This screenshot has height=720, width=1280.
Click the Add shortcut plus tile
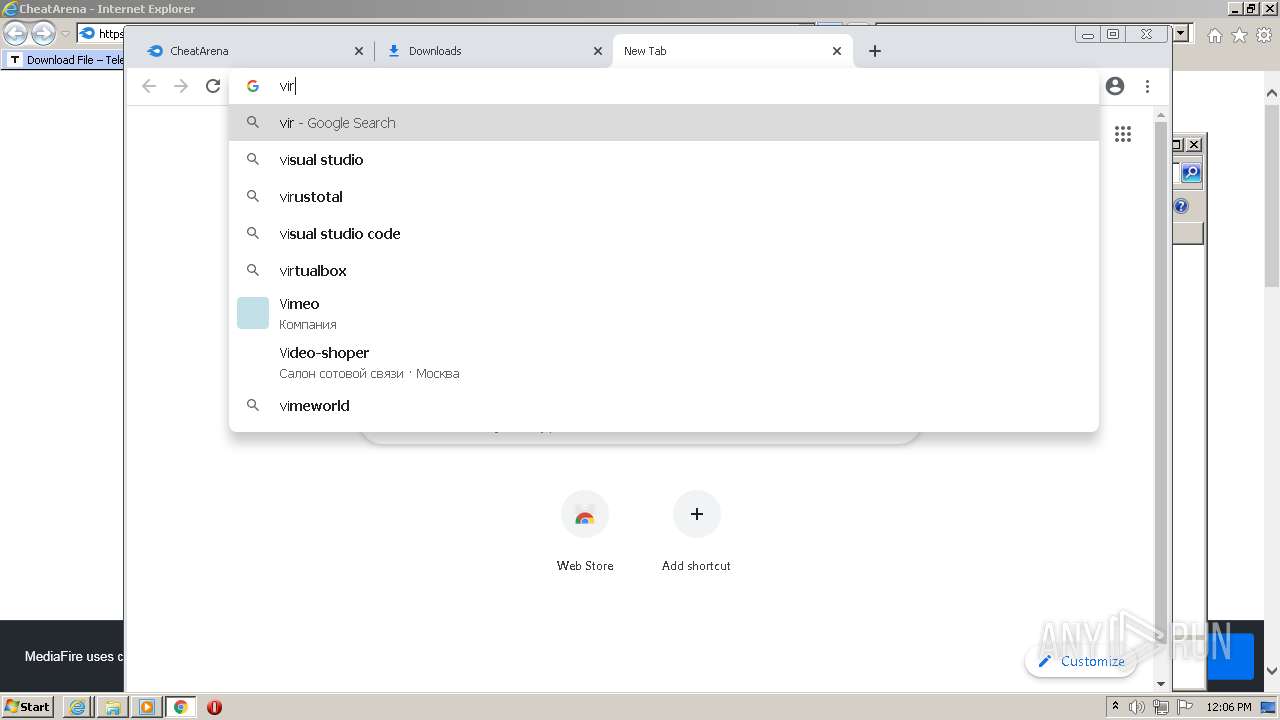coord(697,532)
